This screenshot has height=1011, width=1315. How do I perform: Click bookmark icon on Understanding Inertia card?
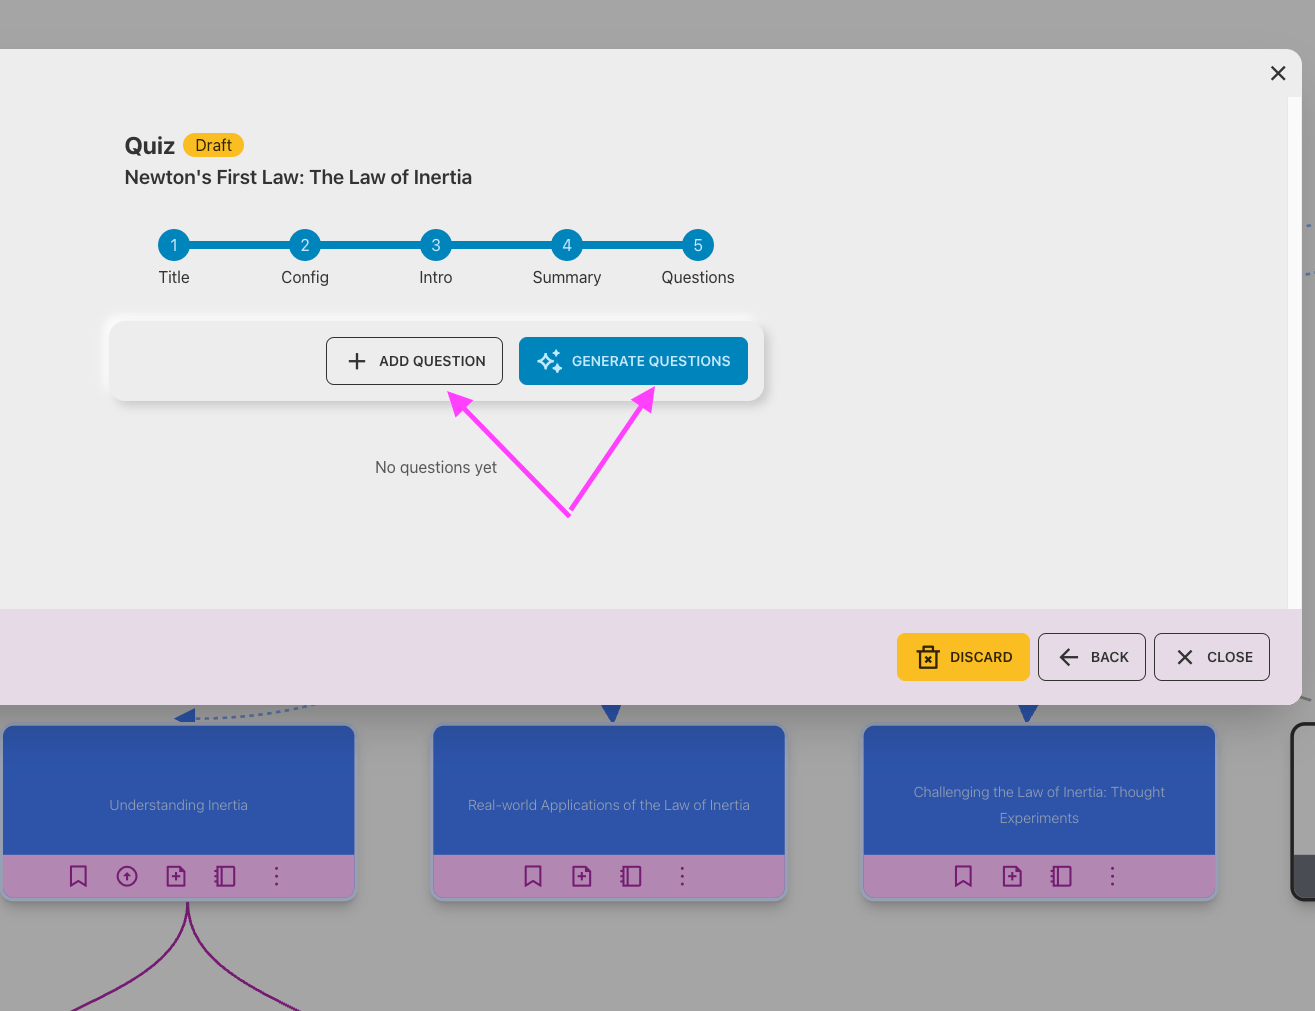point(78,876)
